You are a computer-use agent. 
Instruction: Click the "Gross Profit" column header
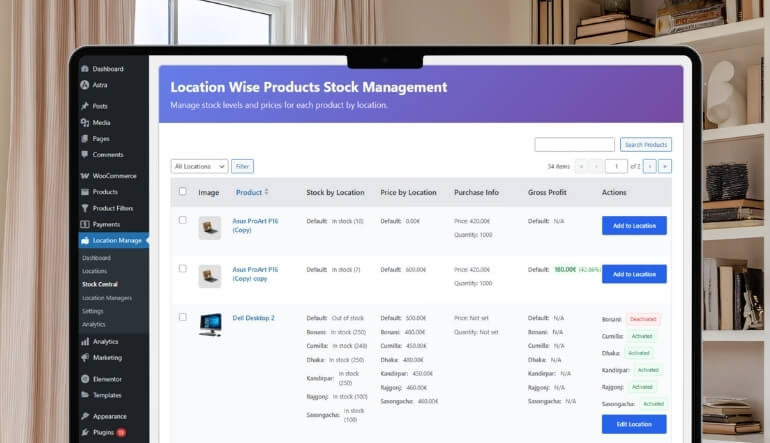[547, 193]
